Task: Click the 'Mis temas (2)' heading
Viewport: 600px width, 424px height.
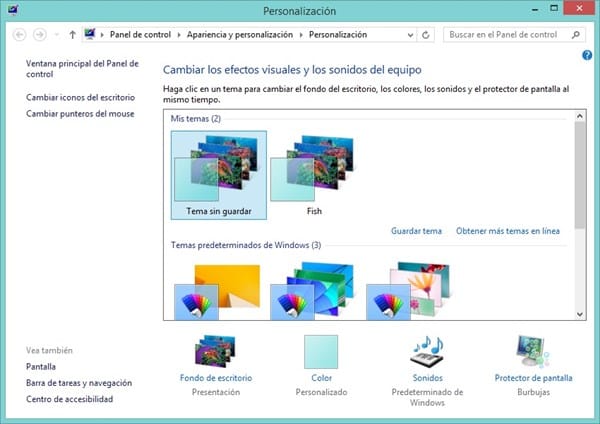Action: click(196, 119)
